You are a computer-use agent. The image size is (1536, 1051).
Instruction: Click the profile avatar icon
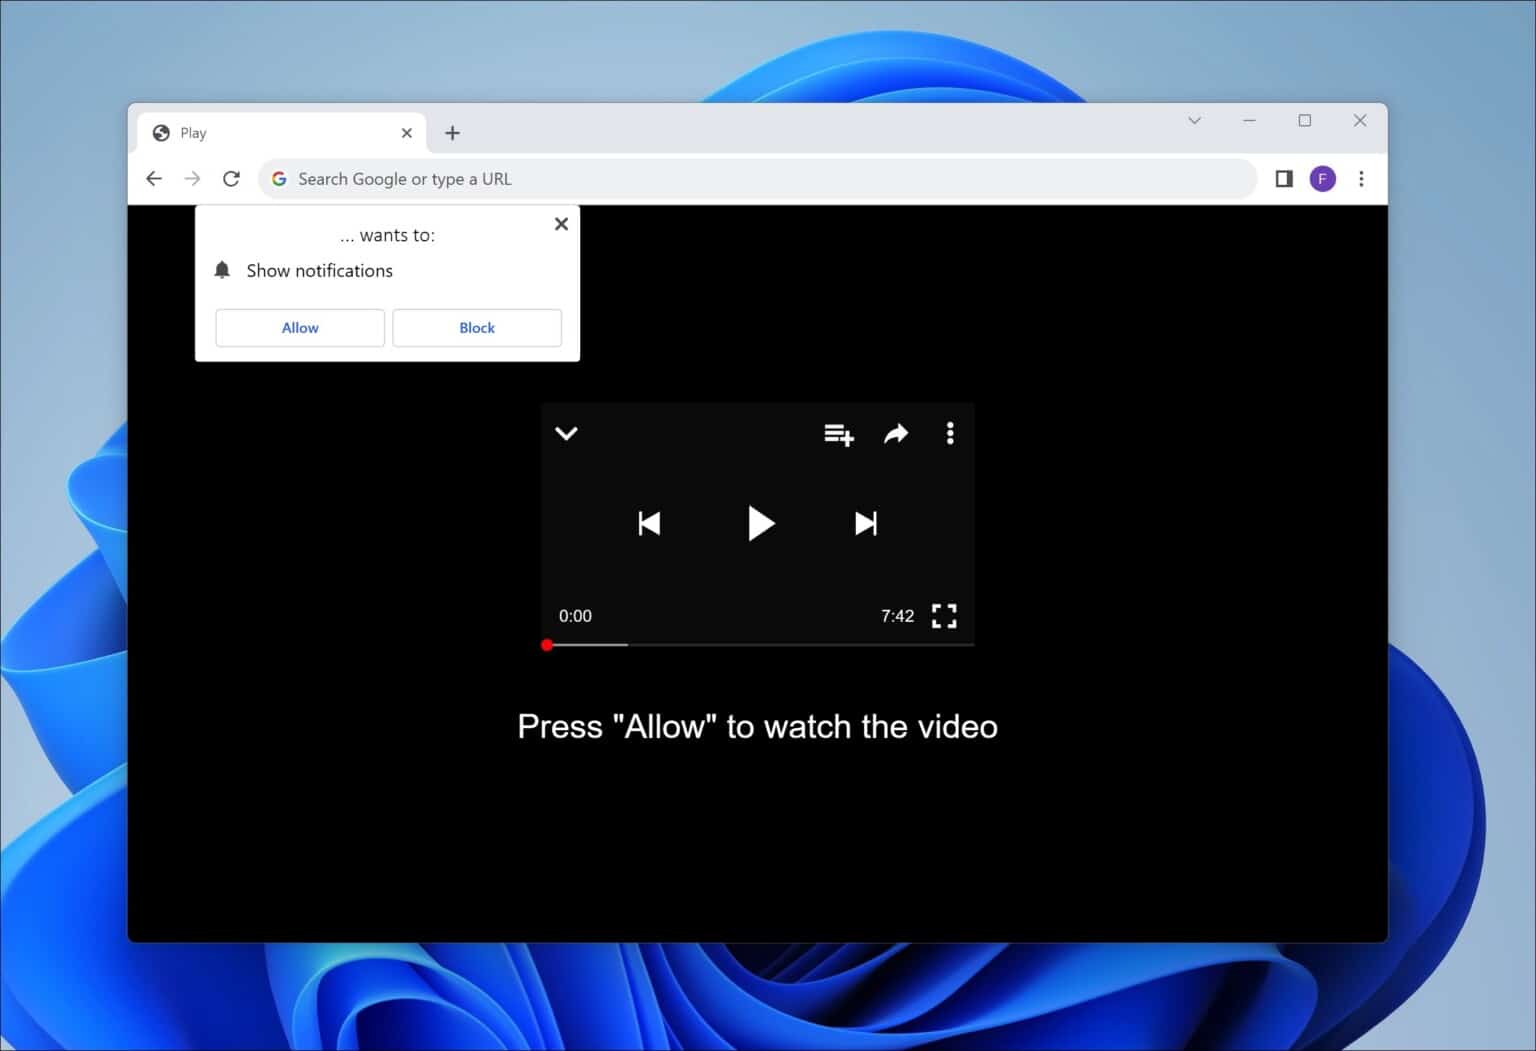coord(1322,178)
